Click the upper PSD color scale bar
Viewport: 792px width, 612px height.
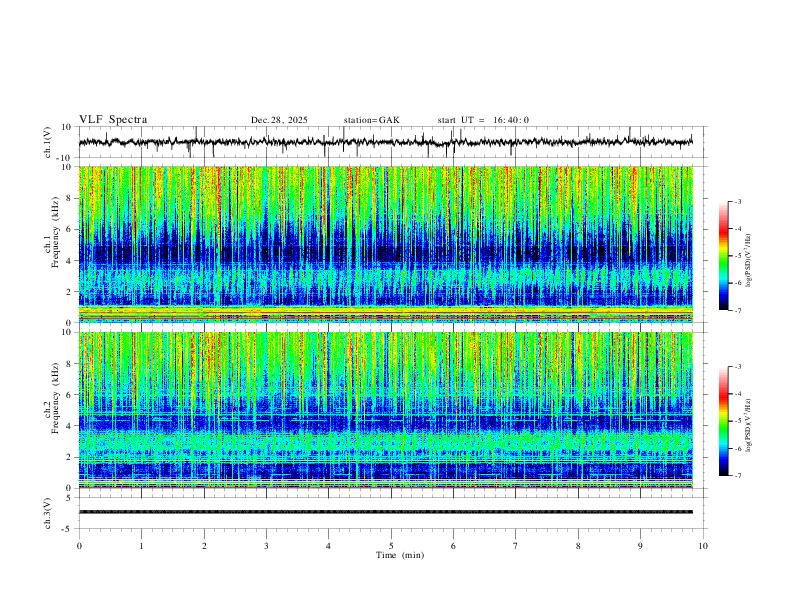[724, 256]
